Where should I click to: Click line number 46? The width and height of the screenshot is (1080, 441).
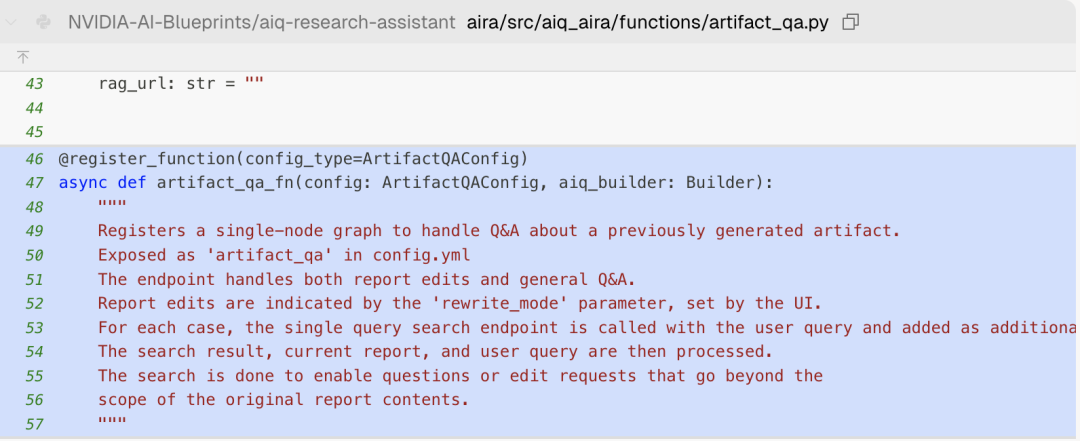click(x=34, y=158)
